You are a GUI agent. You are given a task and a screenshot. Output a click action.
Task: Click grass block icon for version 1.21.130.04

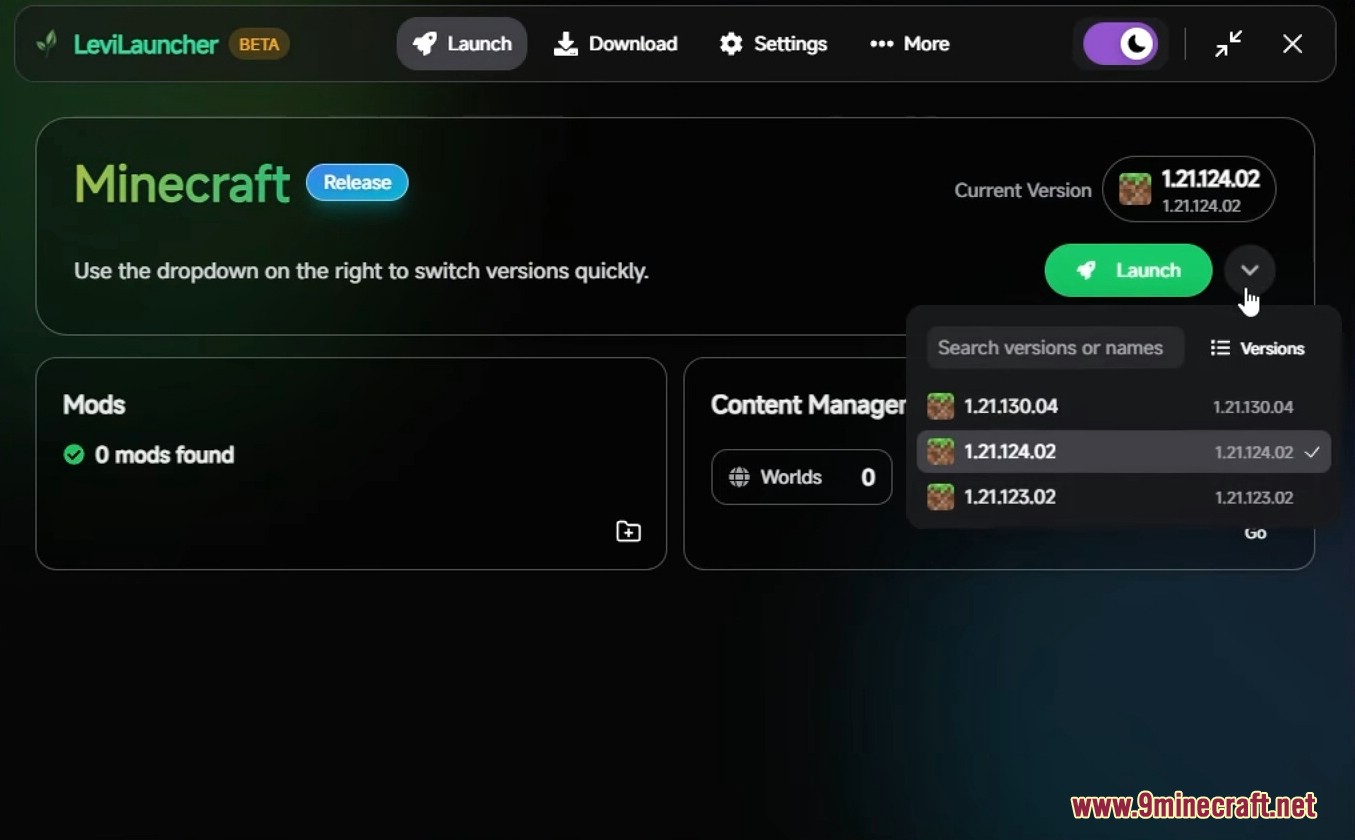point(940,406)
